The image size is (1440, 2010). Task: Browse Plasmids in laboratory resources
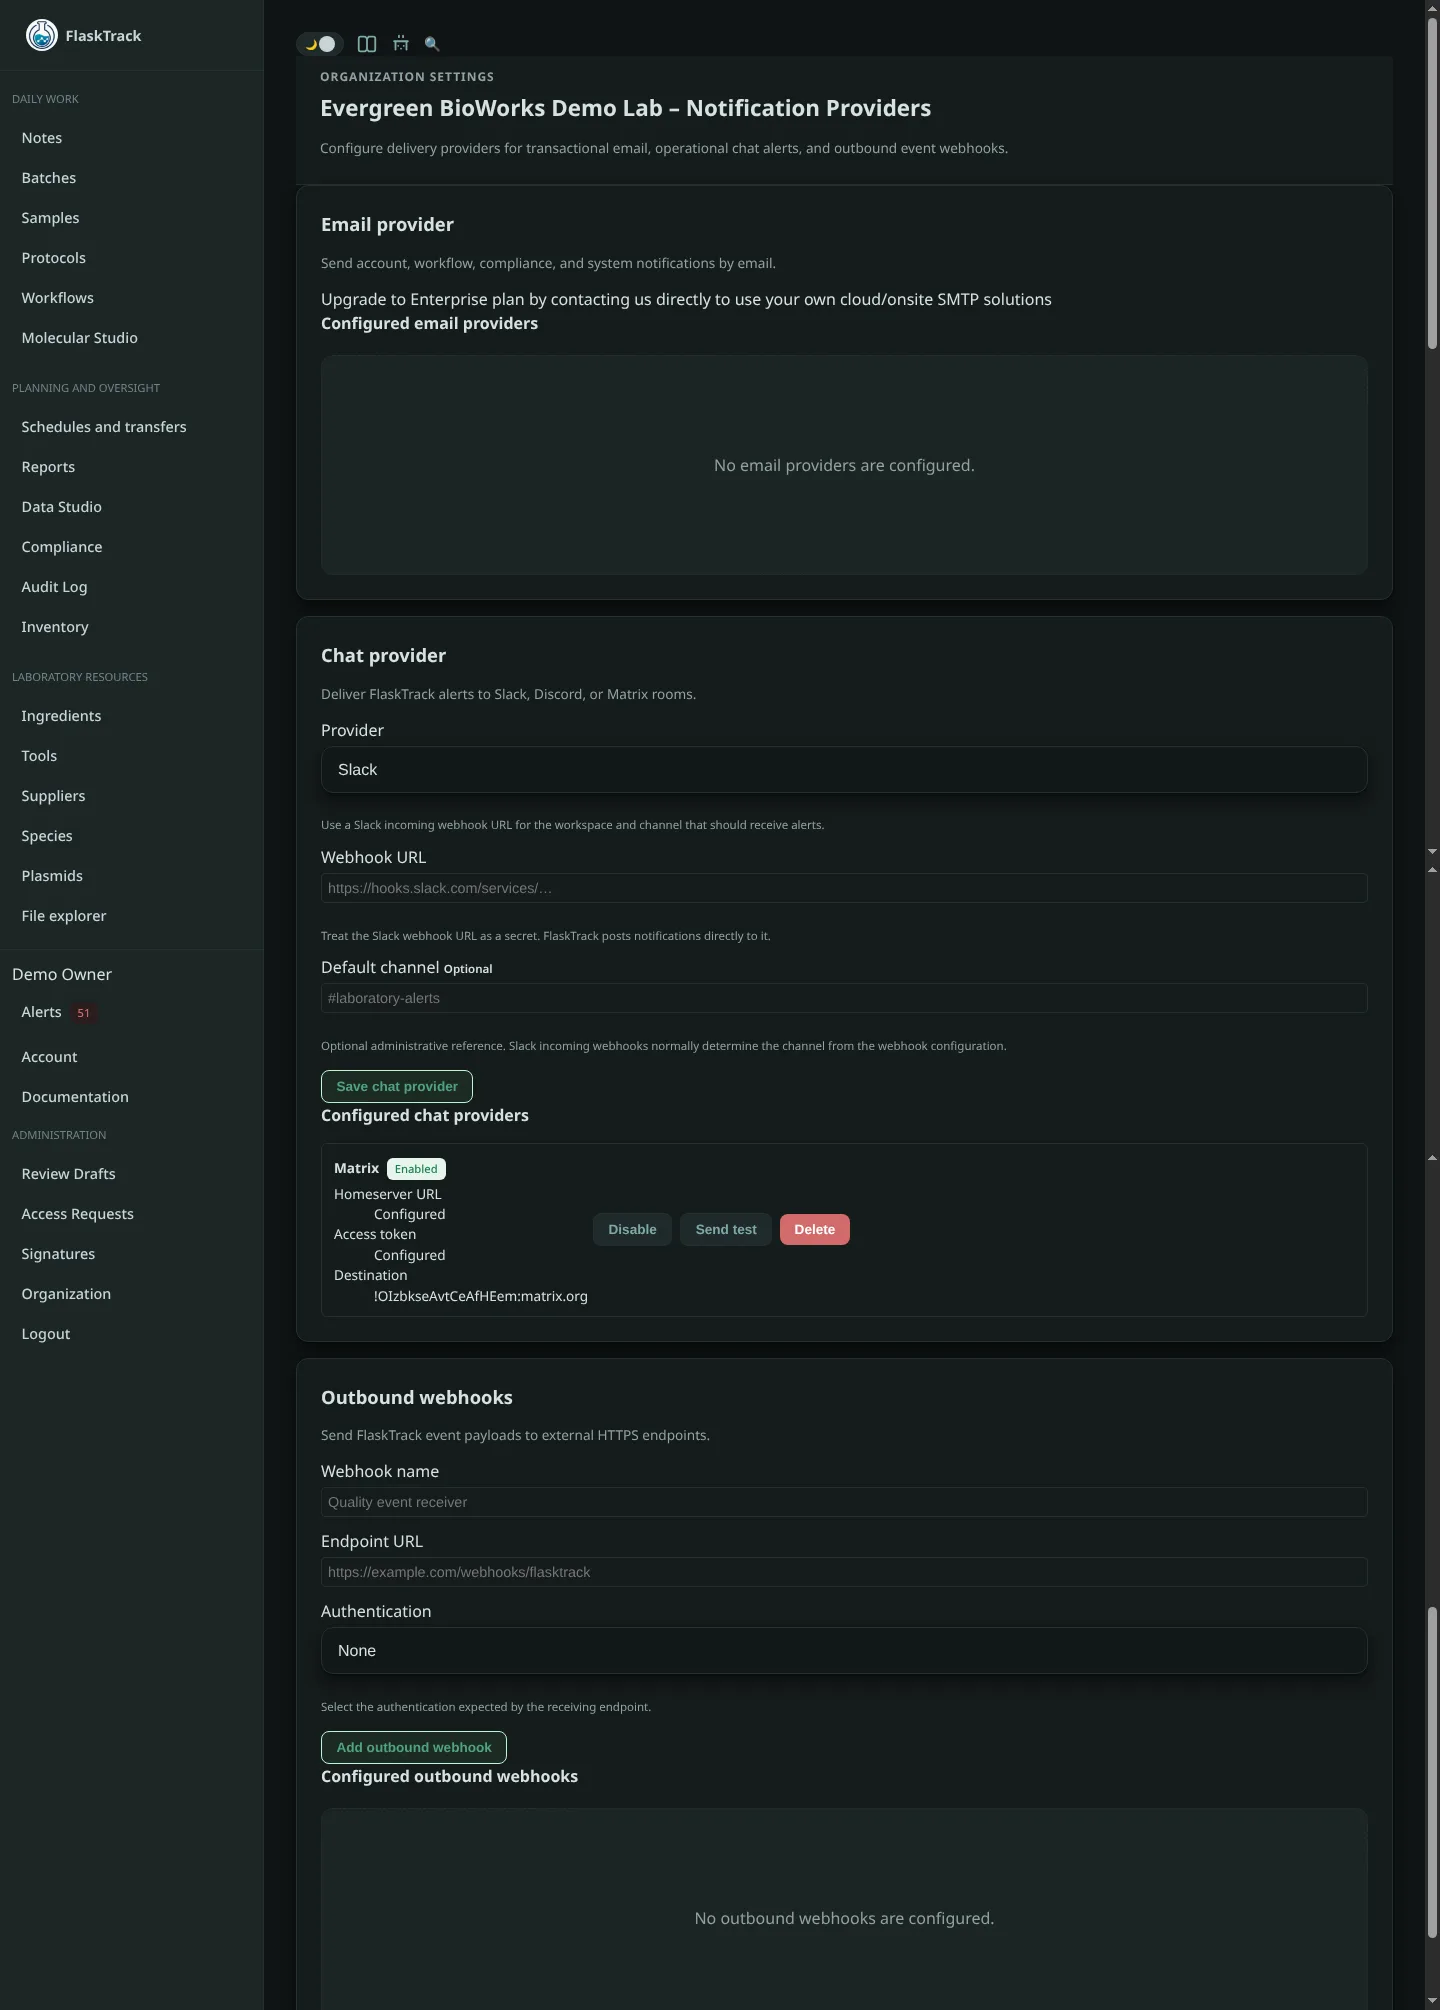[x=52, y=876]
